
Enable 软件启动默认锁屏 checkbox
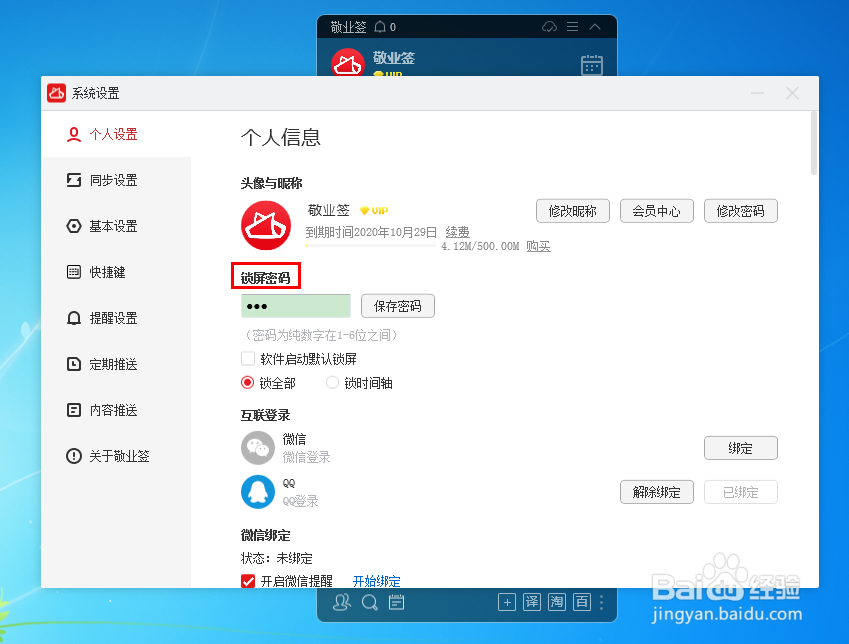[x=248, y=359]
